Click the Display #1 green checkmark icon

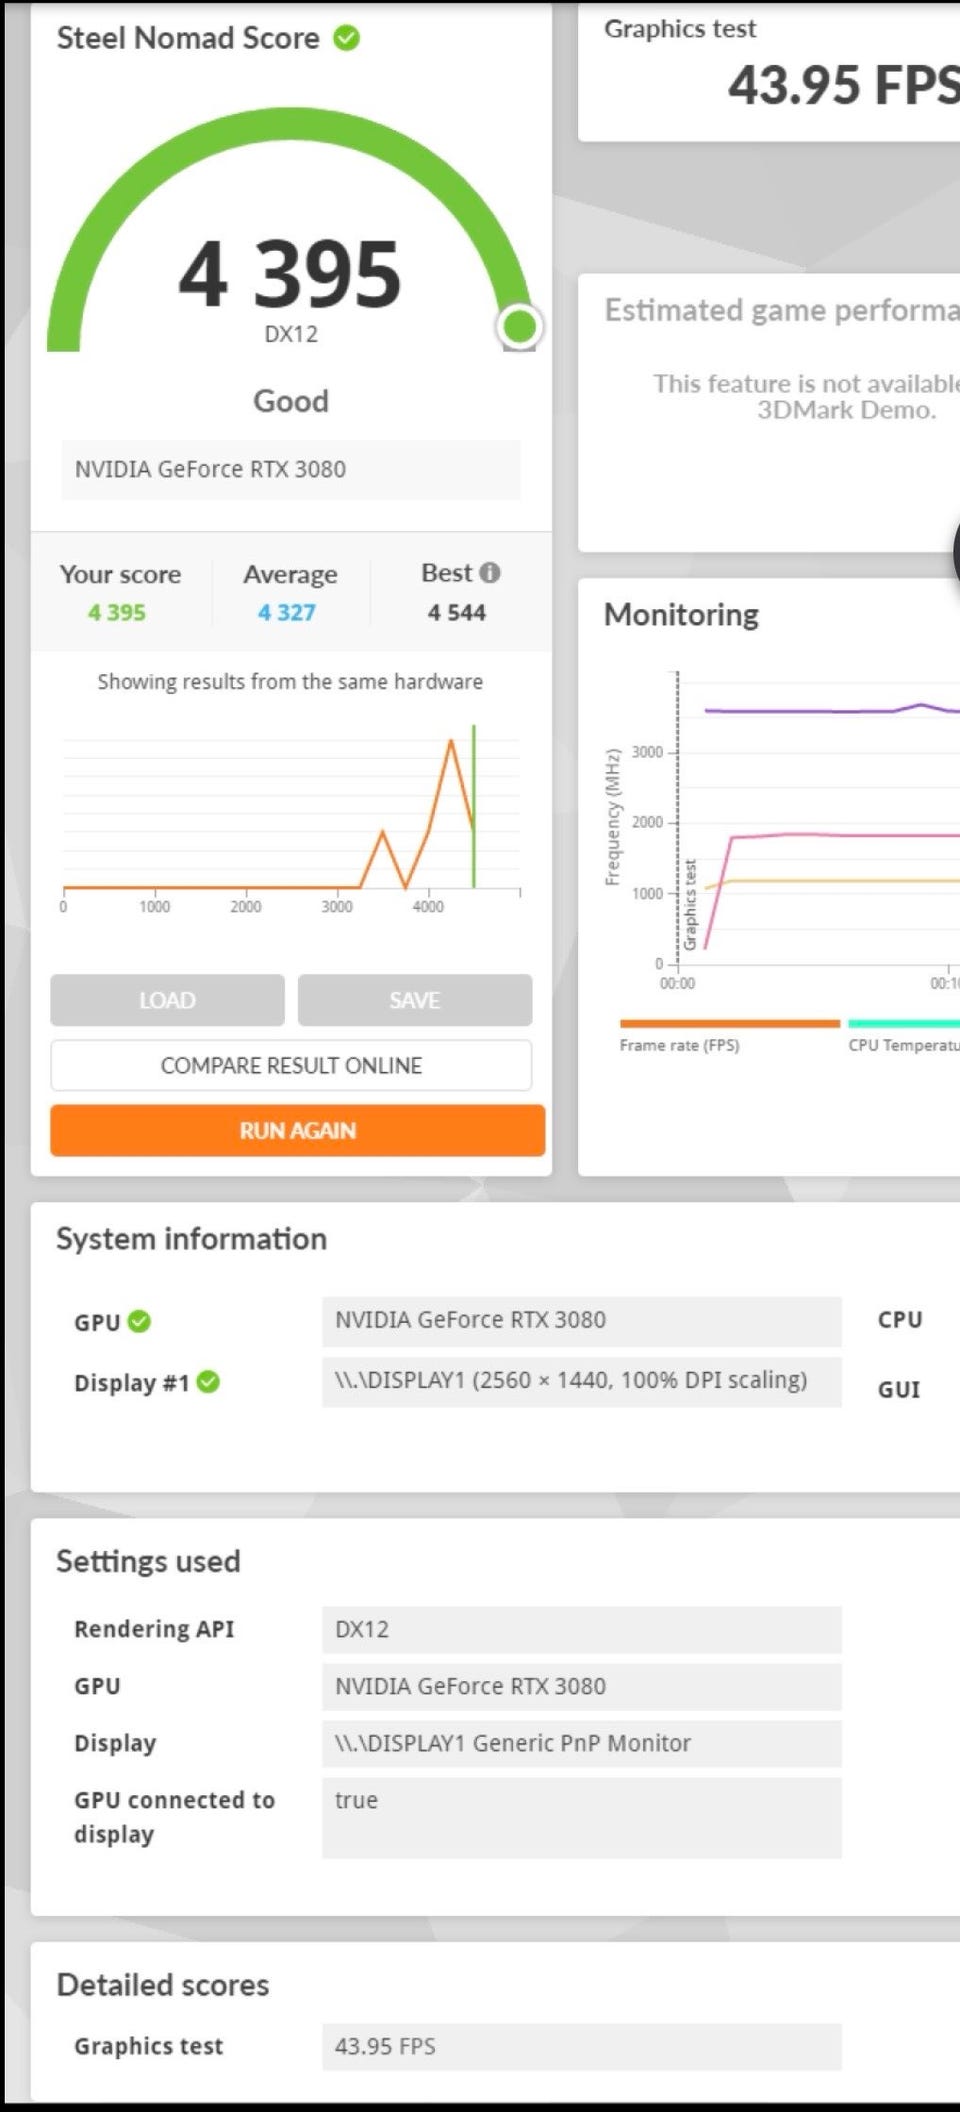[208, 1382]
